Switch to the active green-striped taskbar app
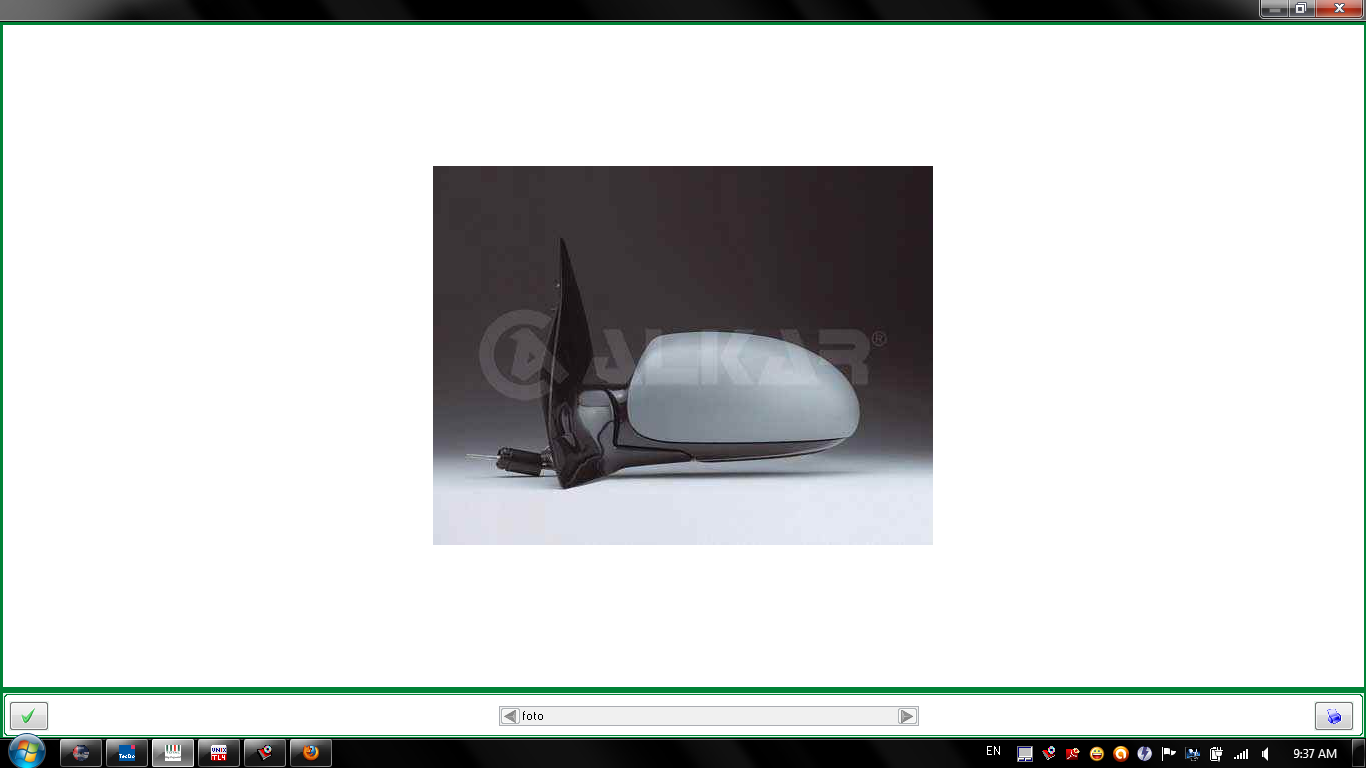This screenshot has width=1366, height=768. click(x=173, y=753)
